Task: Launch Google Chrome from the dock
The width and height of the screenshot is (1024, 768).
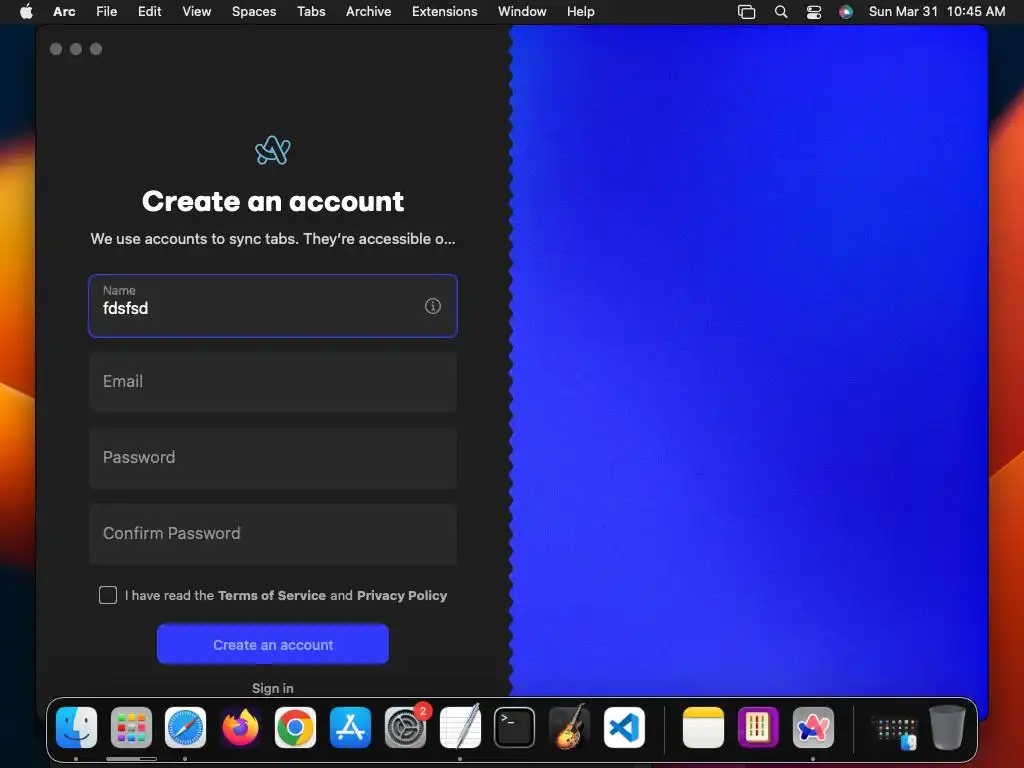Action: point(295,728)
